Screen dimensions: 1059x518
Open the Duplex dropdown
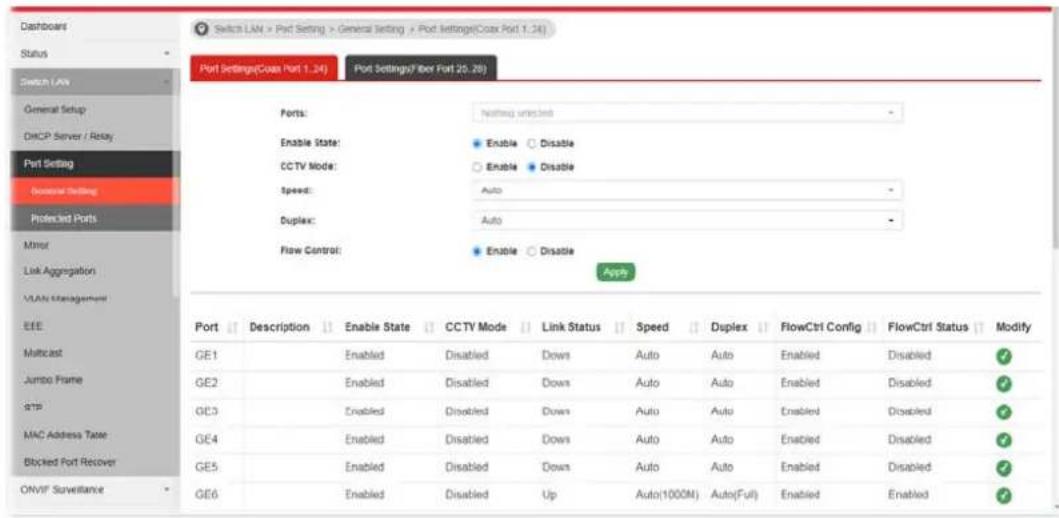click(x=687, y=221)
